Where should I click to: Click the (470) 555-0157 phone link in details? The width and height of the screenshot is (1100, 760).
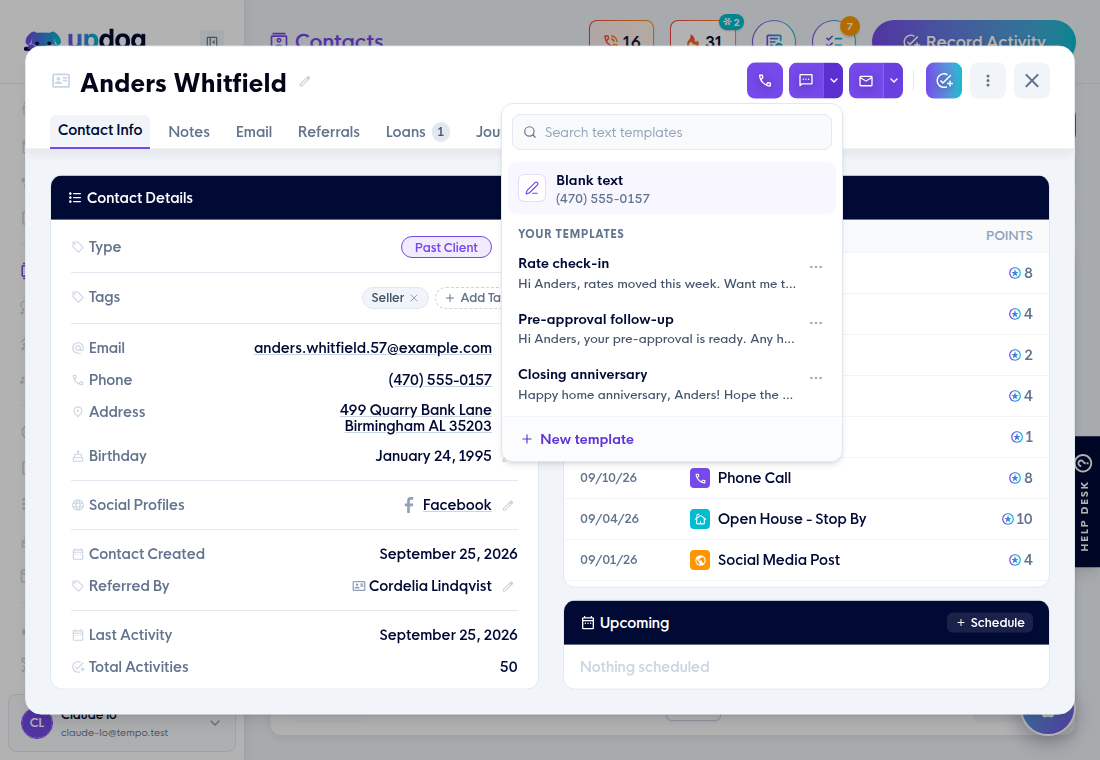coord(440,380)
